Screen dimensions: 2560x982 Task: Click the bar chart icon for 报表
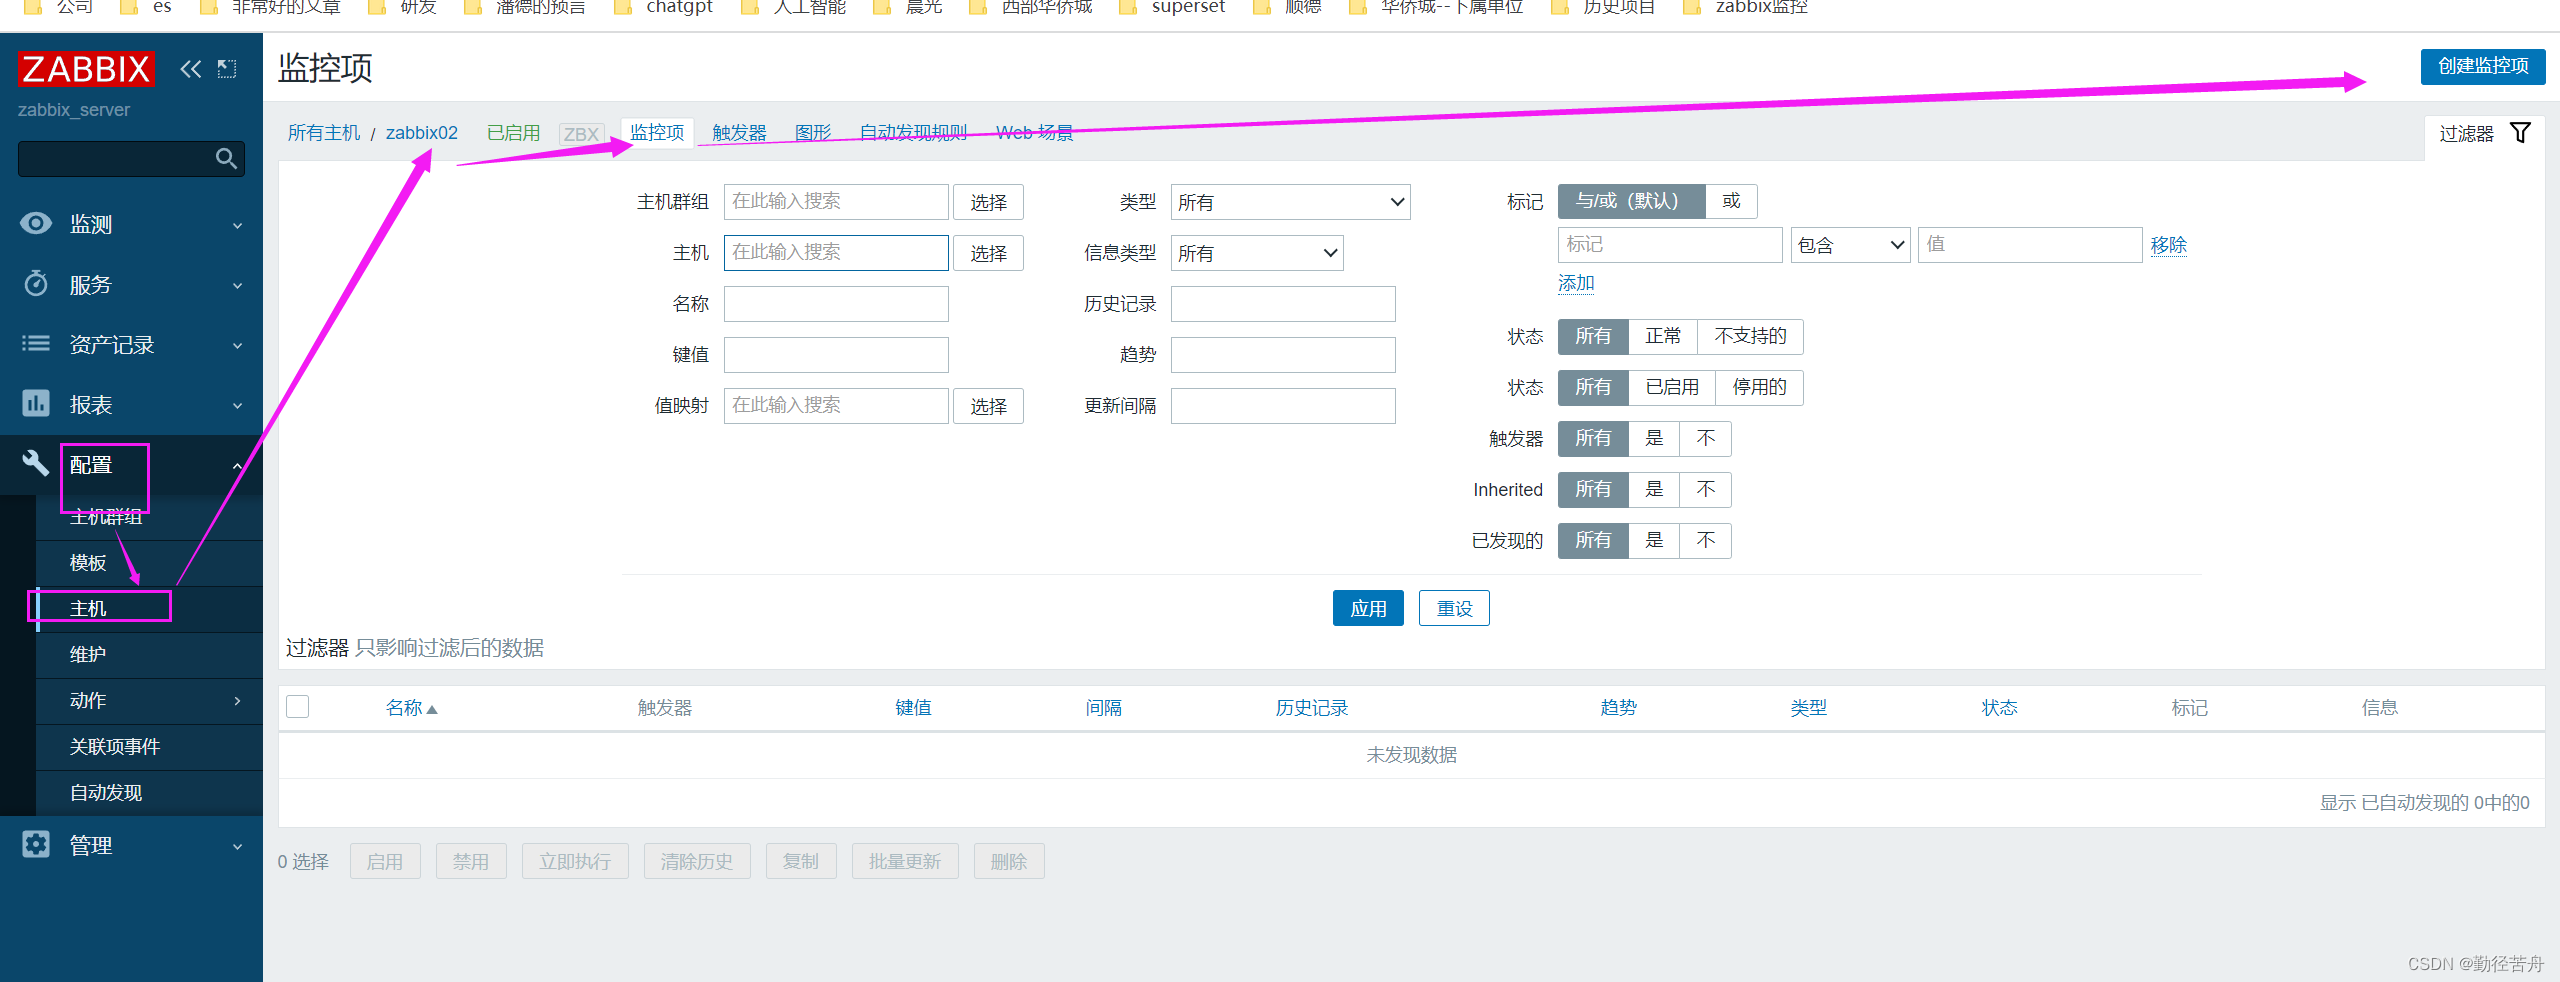36,403
